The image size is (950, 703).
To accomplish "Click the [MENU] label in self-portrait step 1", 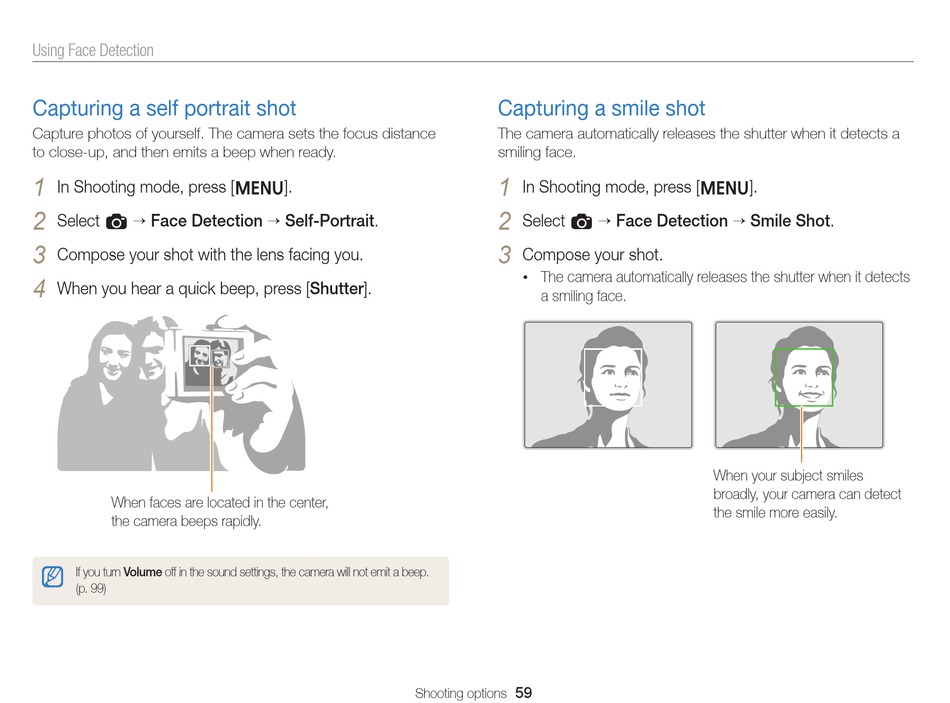I will [x=259, y=188].
